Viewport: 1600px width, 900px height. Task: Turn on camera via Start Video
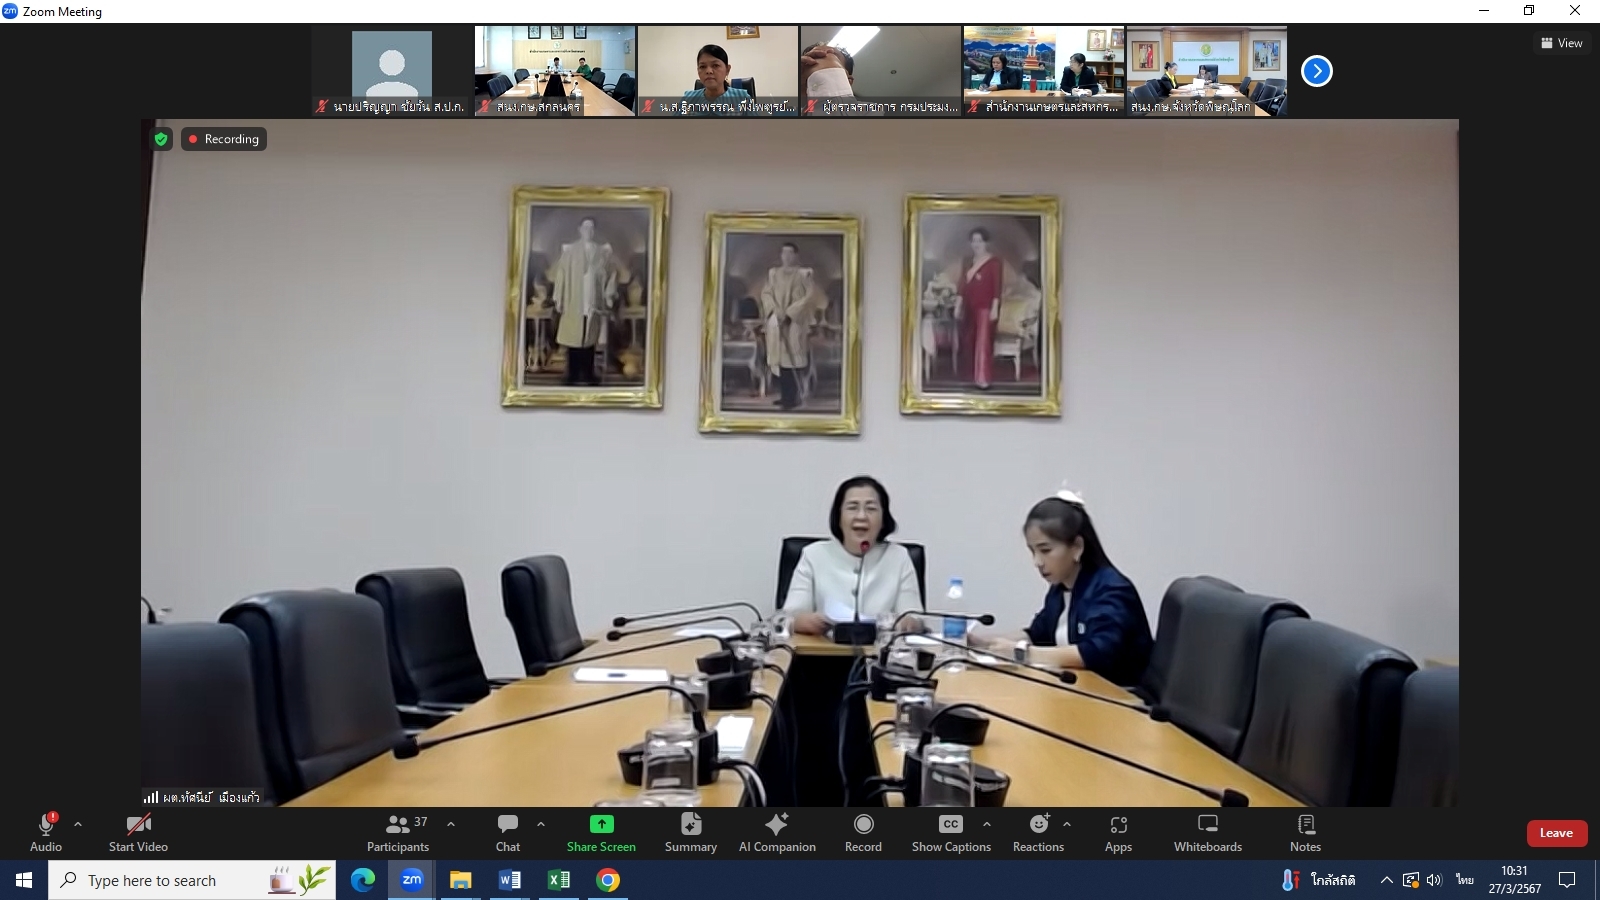pyautogui.click(x=138, y=833)
